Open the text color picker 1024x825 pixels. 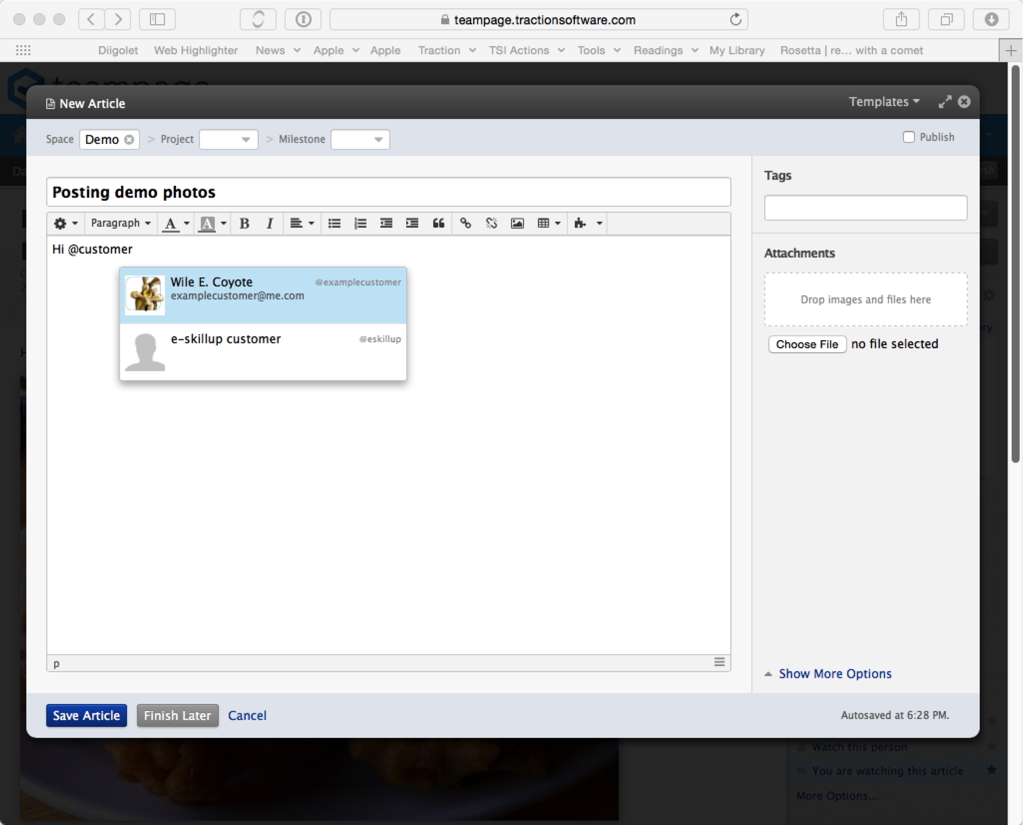(175, 224)
